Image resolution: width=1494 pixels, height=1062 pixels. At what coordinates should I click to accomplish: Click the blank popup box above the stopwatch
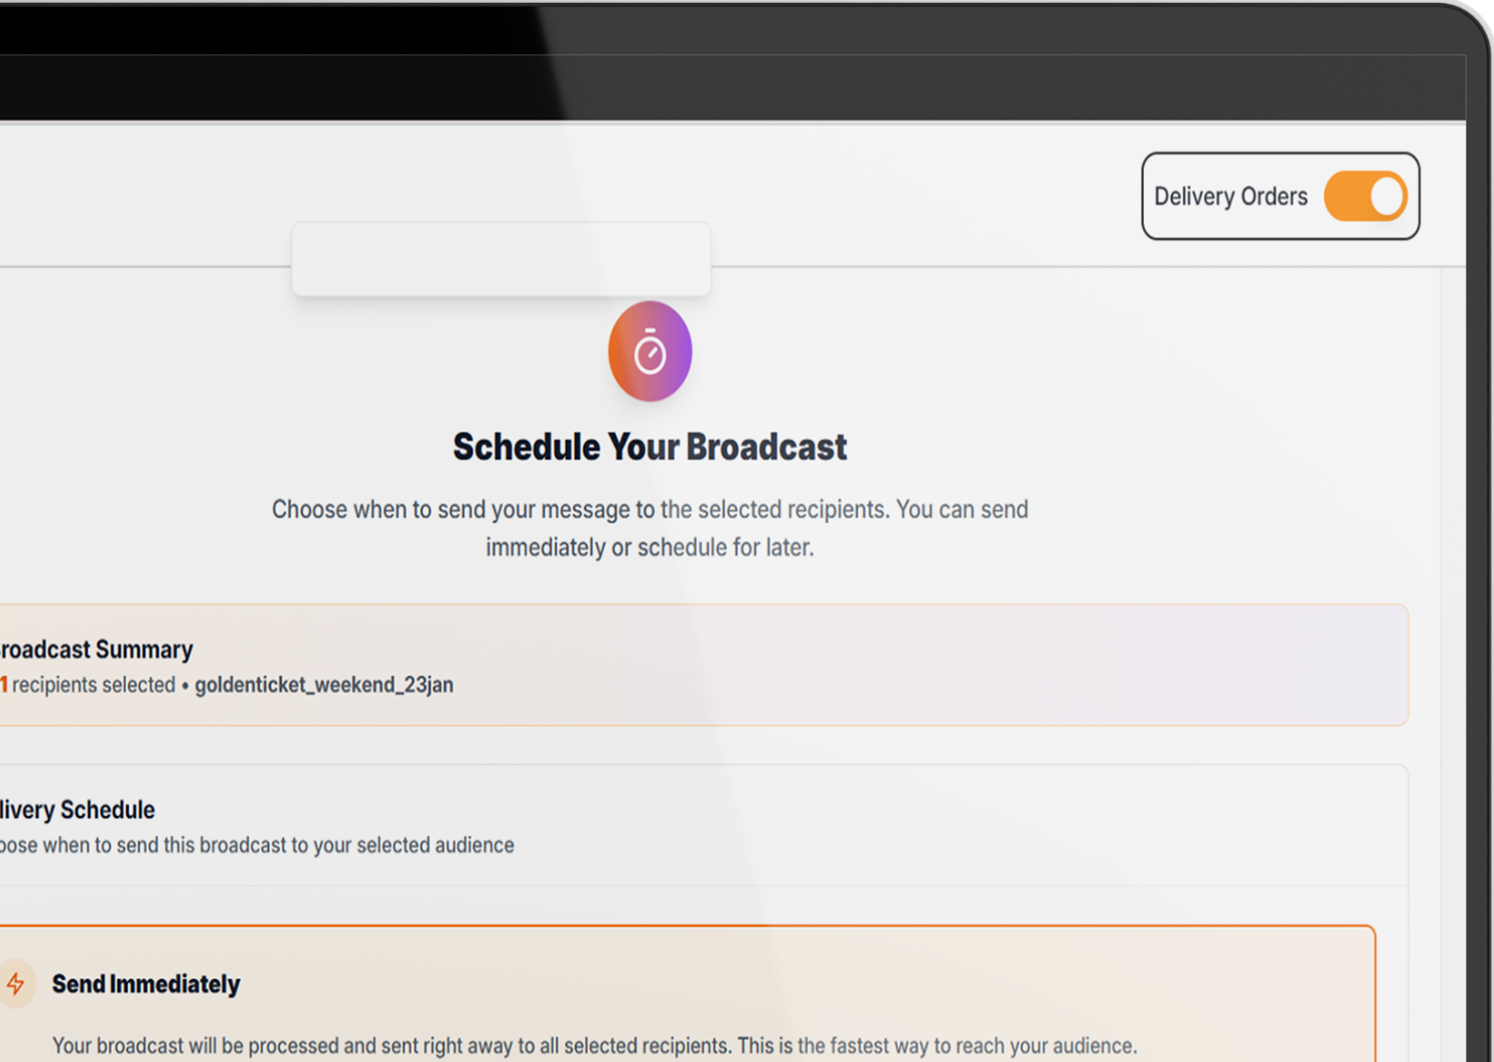tap(500, 259)
